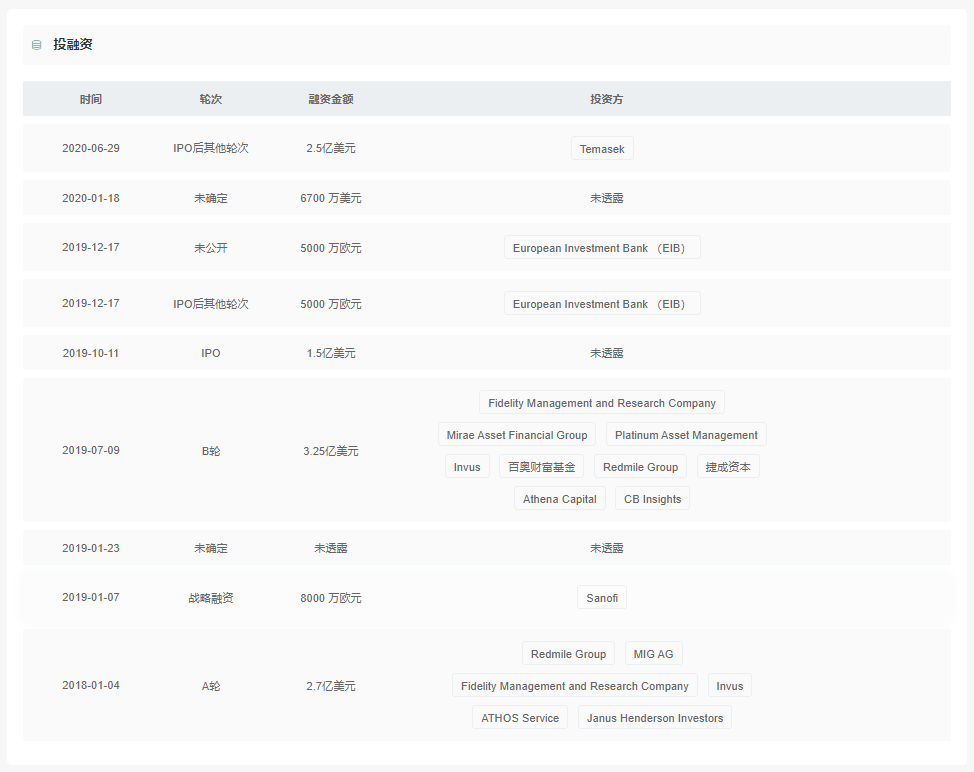The image size is (974, 772).
Task: Click the Mirae Asset Financial Group tag
Action: pyautogui.click(x=516, y=434)
